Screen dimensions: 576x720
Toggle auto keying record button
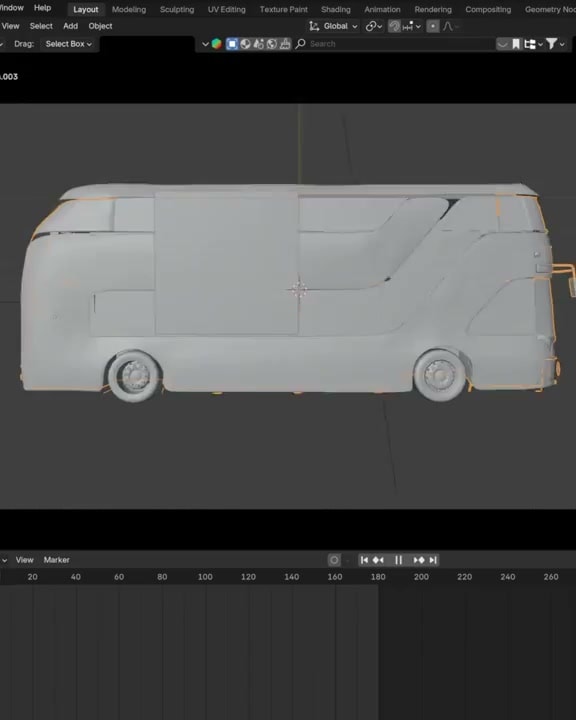point(334,560)
